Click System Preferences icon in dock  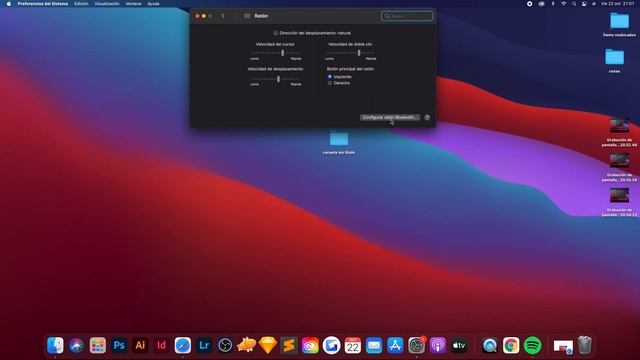tap(416, 346)
